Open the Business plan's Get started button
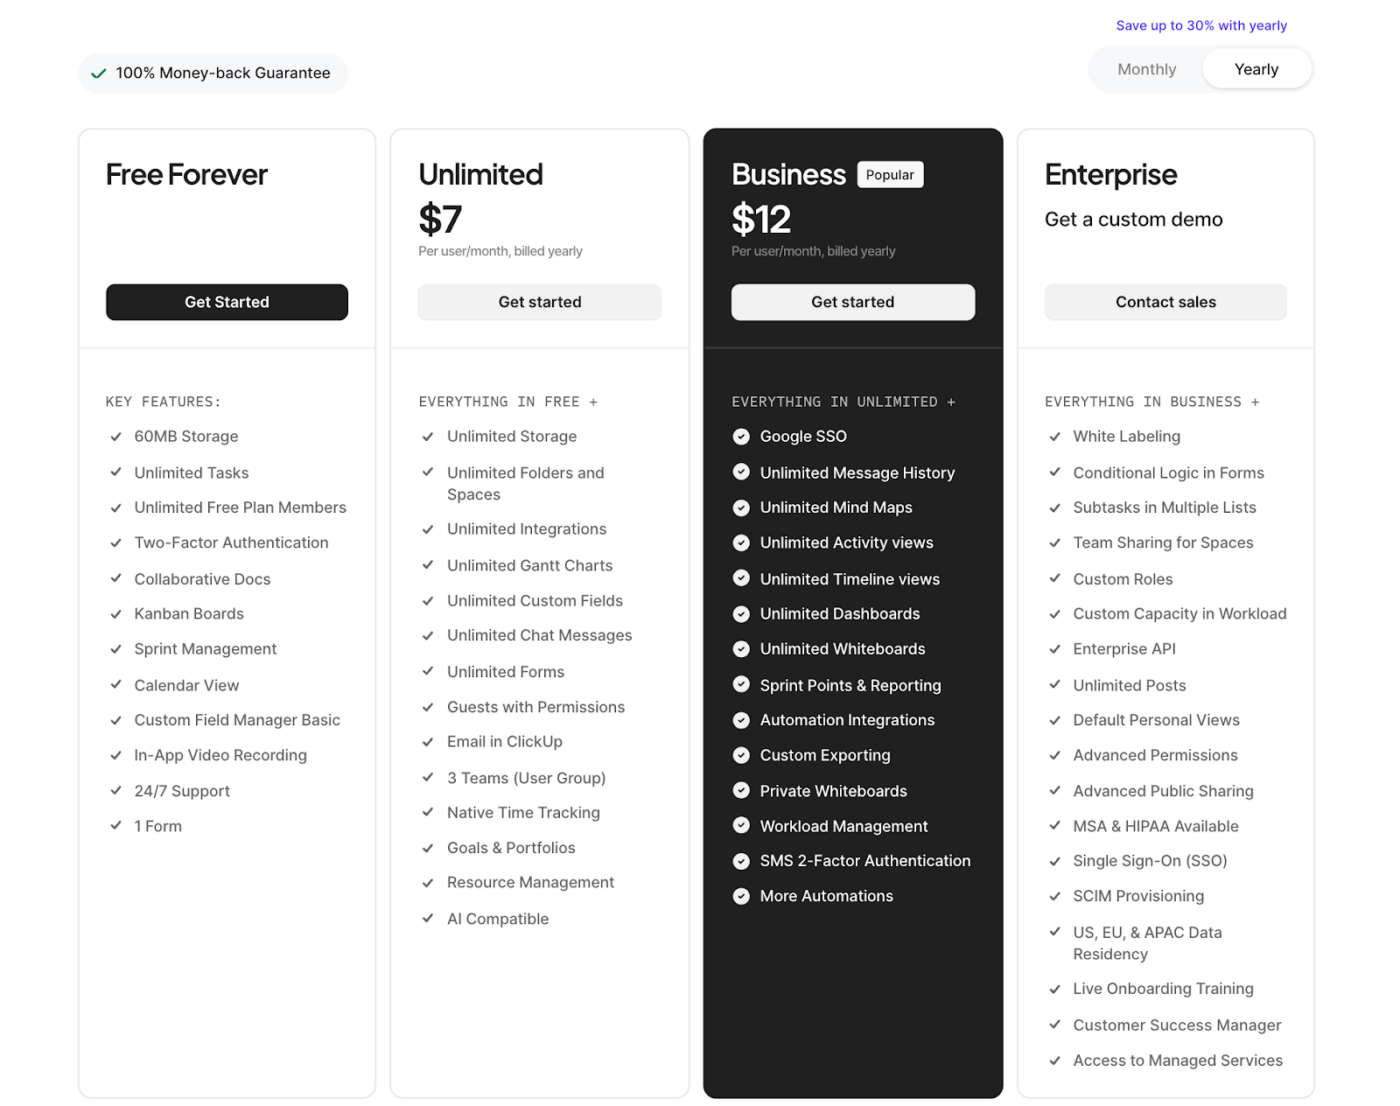Image resolution: width=1400 pixels, height=1106 pixels. 853,301
